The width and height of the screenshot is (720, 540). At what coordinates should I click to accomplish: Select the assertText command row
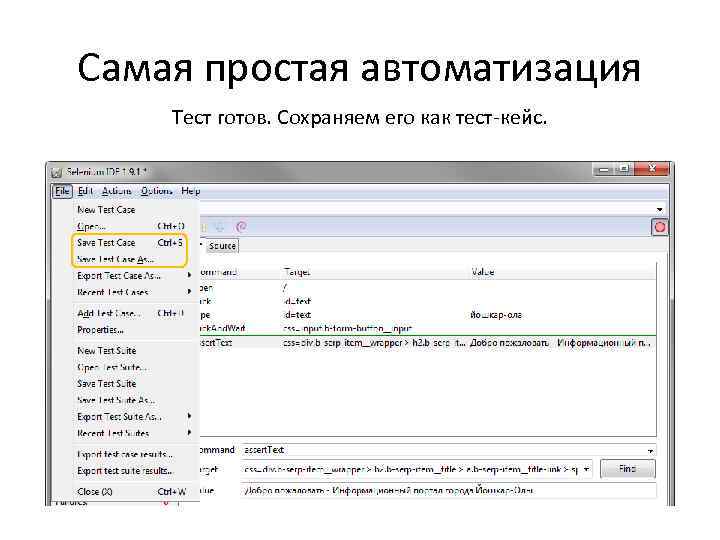click(x=427, y=343)
